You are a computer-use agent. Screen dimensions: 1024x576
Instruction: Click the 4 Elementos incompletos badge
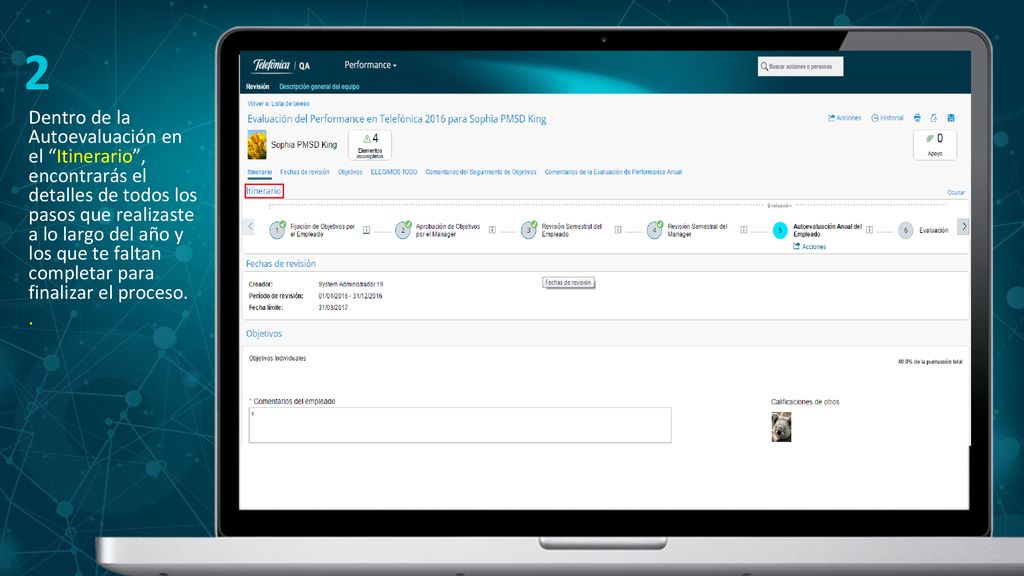tap(370, 145)
